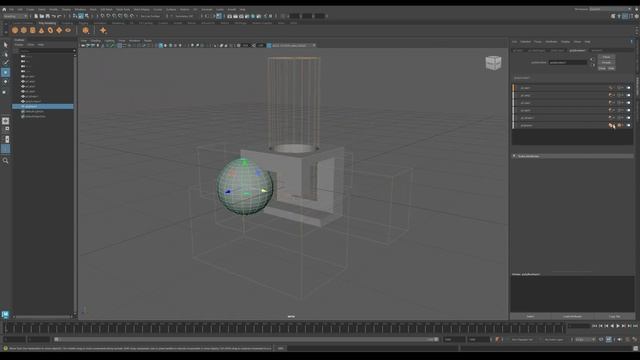The image size is (640, 360).
Task: Create a polygon cube from the shelf
Action: point(24,30)
